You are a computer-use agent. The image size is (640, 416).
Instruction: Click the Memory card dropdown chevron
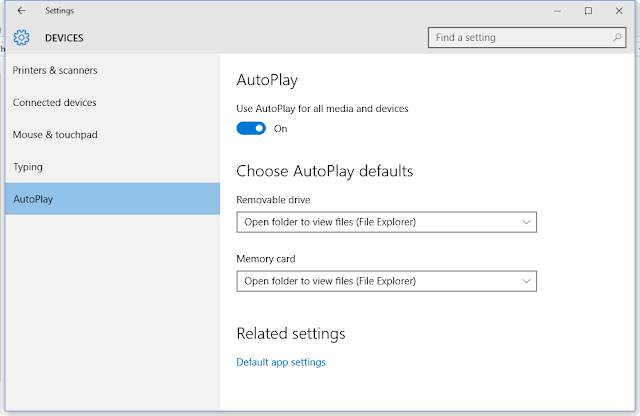526,281
